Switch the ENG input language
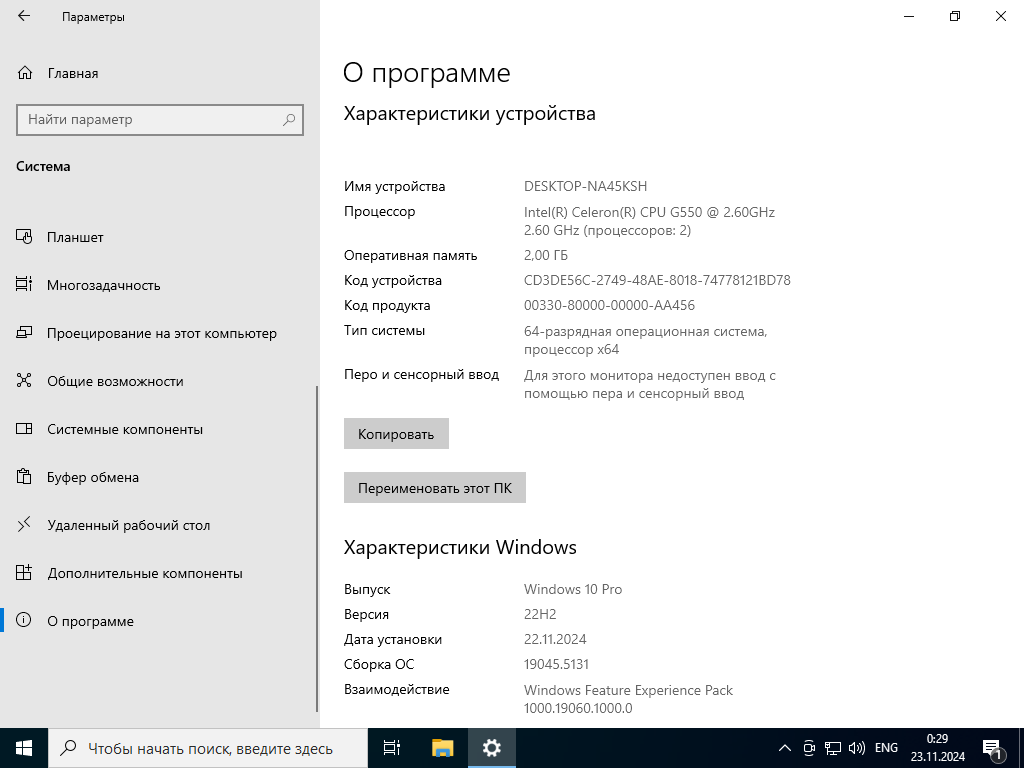Viewport: 1024px width, 768px height. tap(886, 748)
